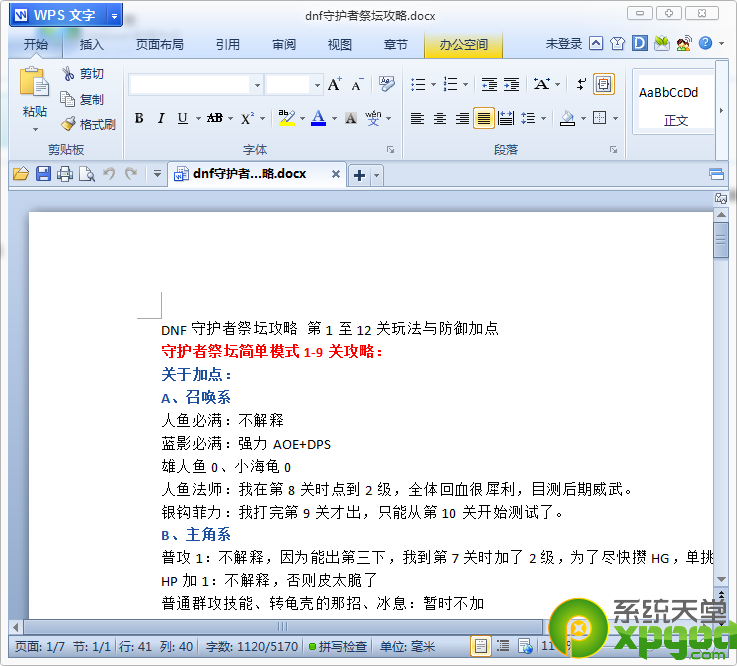Open the 引用 ribbon tab

tap(228, 45)
